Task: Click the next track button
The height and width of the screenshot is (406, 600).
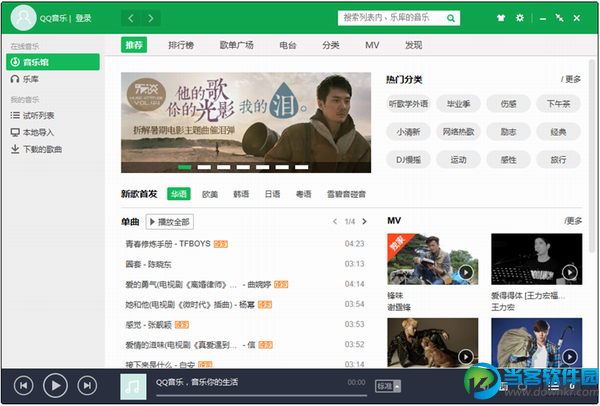Action: click(x=87, y=385)
